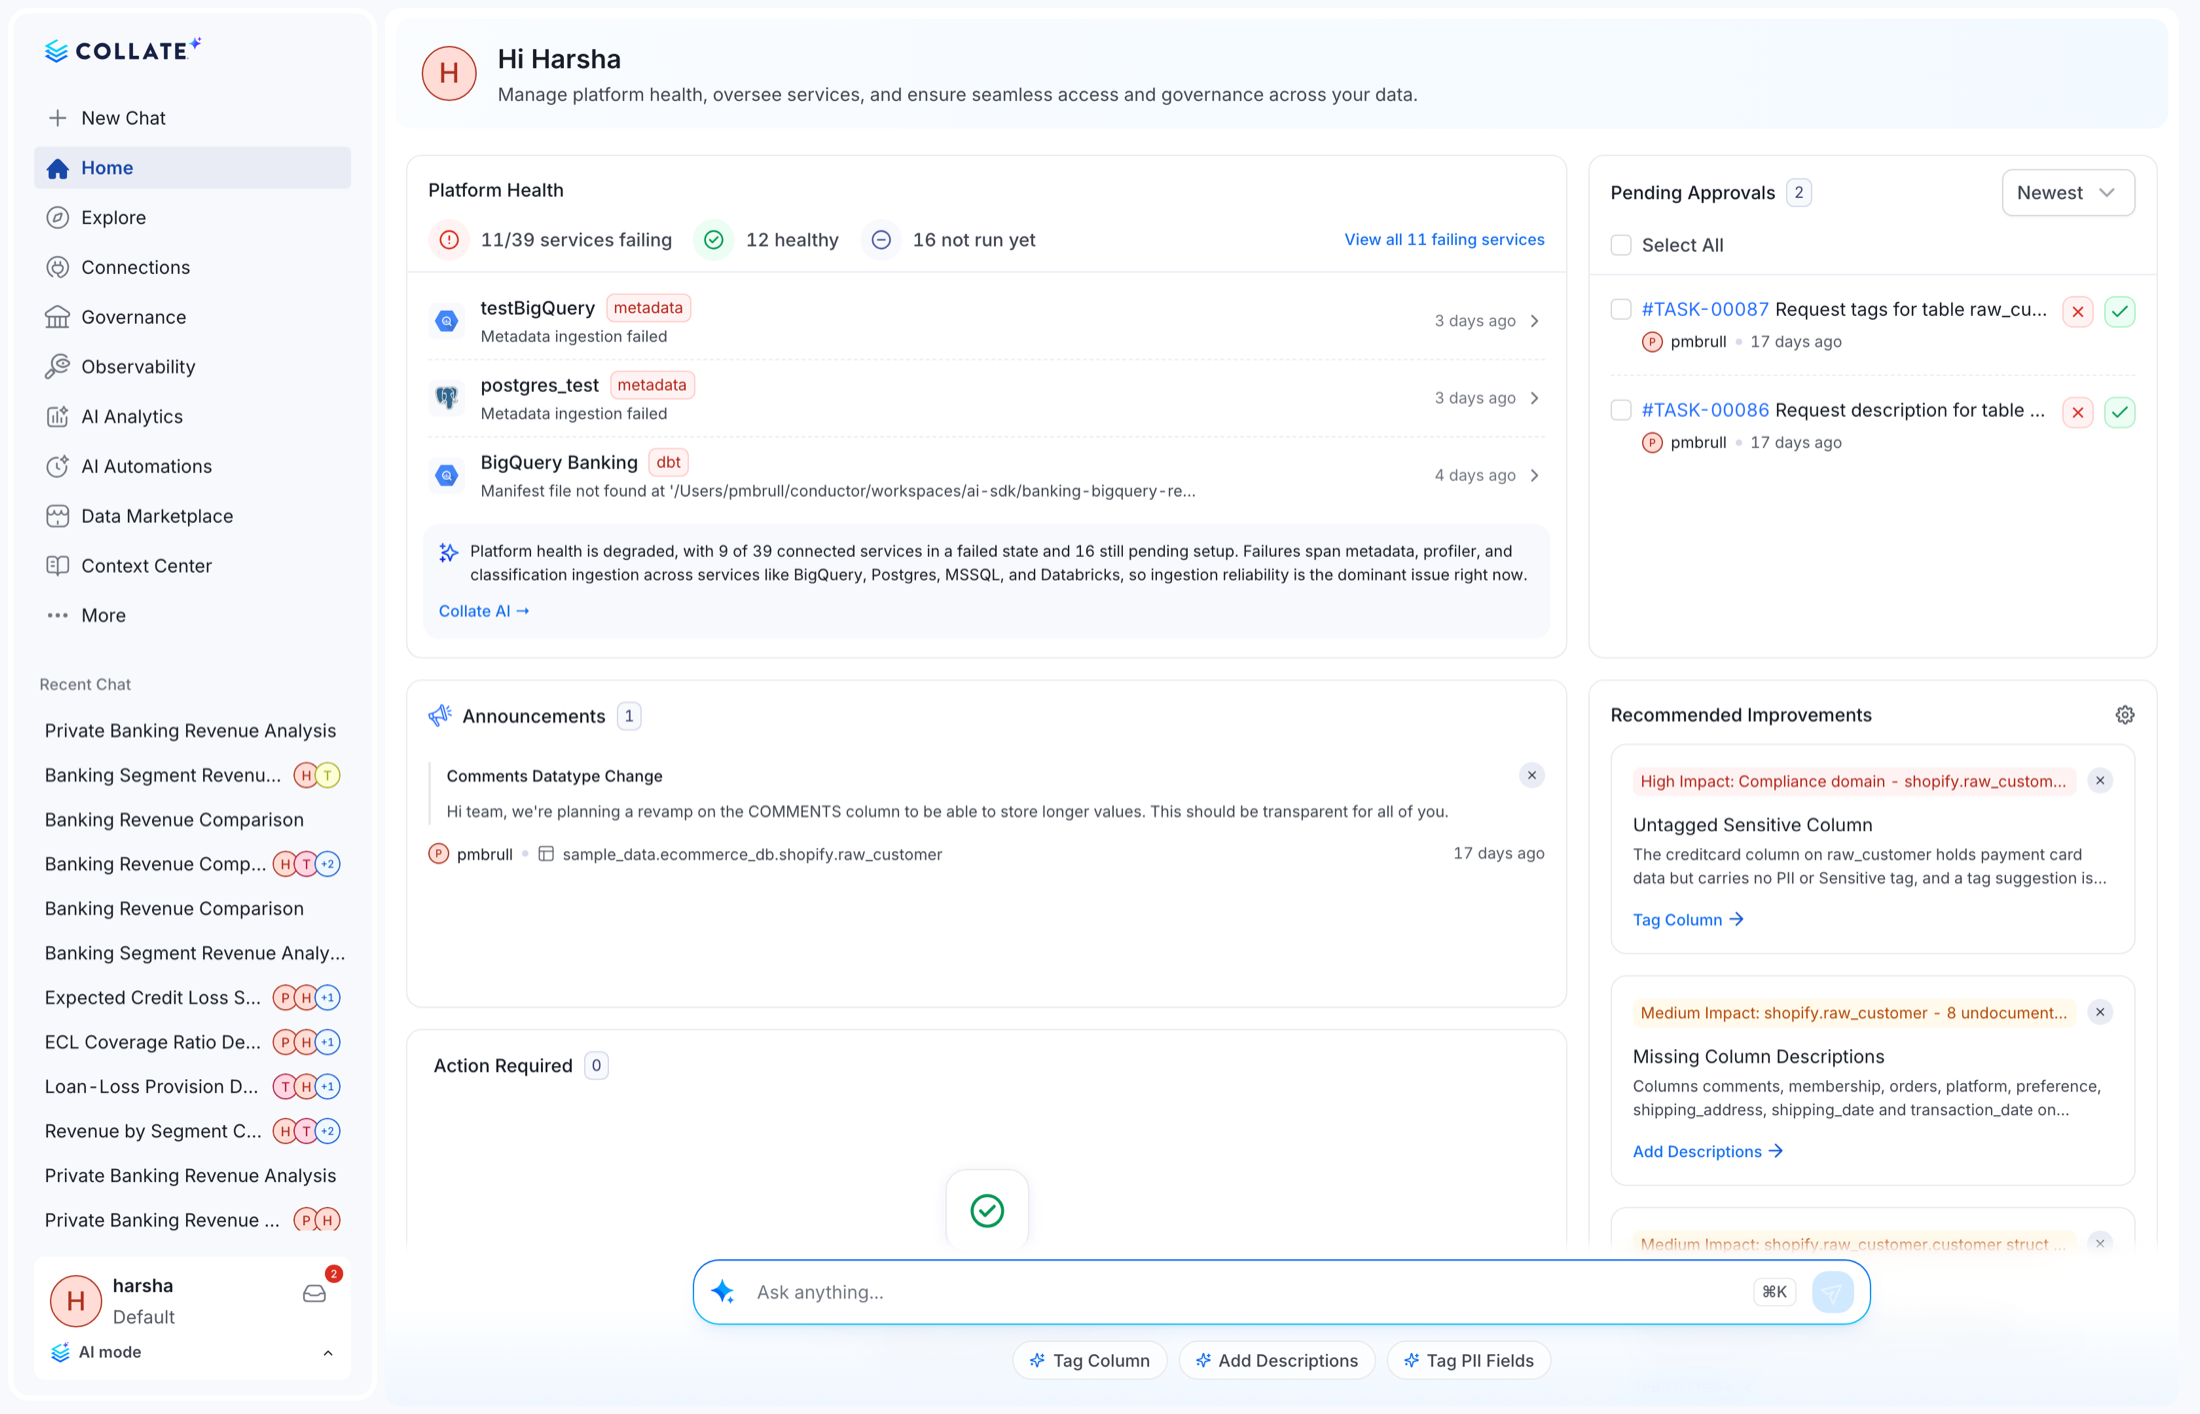Click the inbox icon with red badge

pyautogui.click(x=314, y=1294)
